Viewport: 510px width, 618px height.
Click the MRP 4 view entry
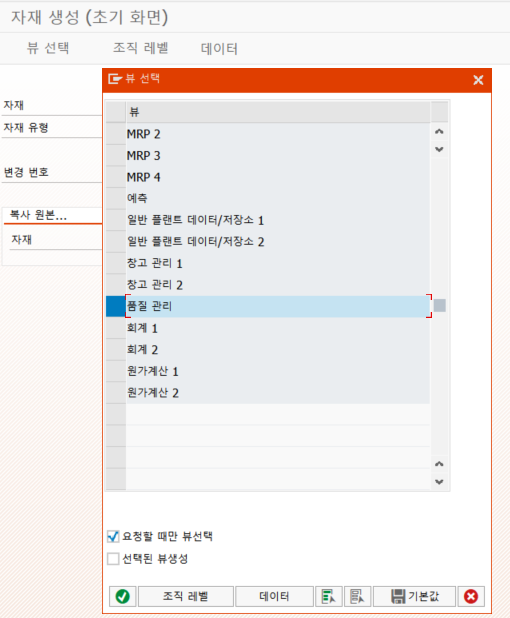pos(278,177)
